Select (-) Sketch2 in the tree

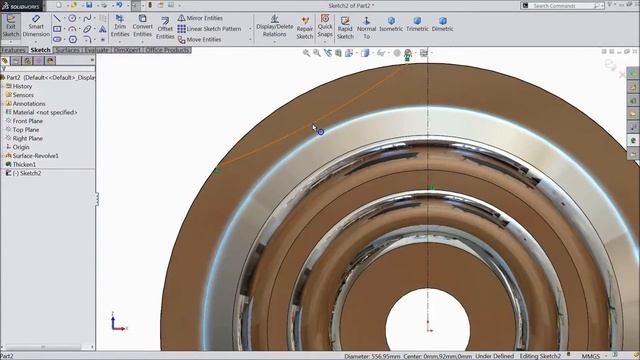coord(23,173)
